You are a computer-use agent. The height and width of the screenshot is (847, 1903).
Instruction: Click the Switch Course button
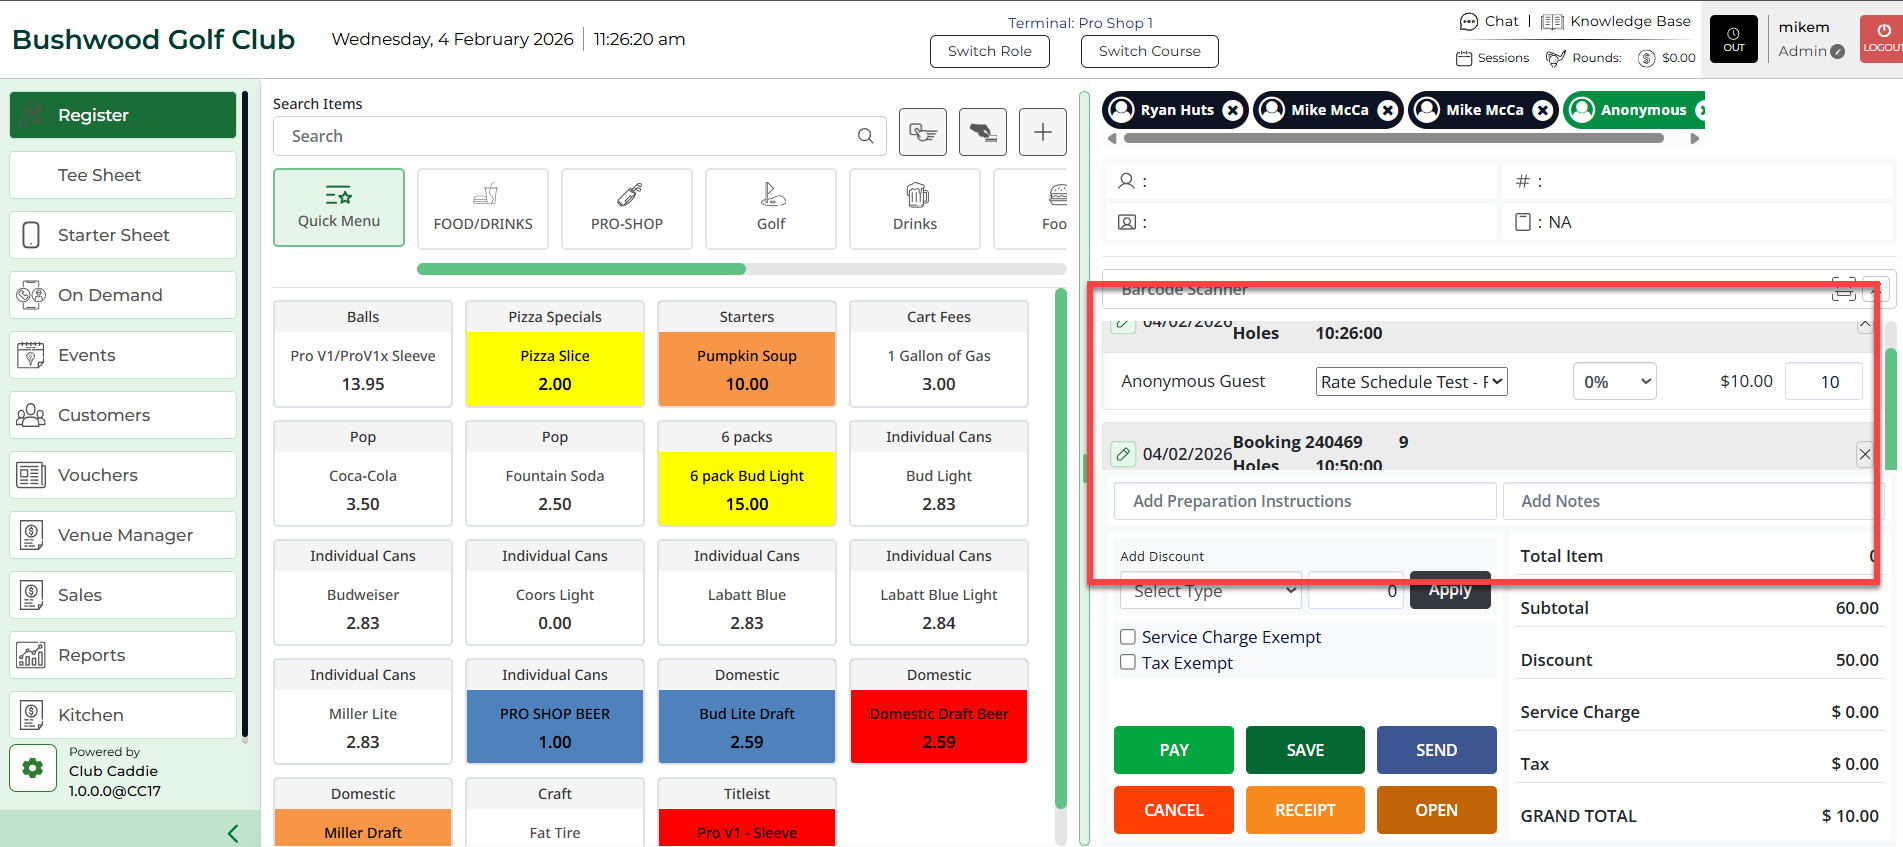point(1149,51)
